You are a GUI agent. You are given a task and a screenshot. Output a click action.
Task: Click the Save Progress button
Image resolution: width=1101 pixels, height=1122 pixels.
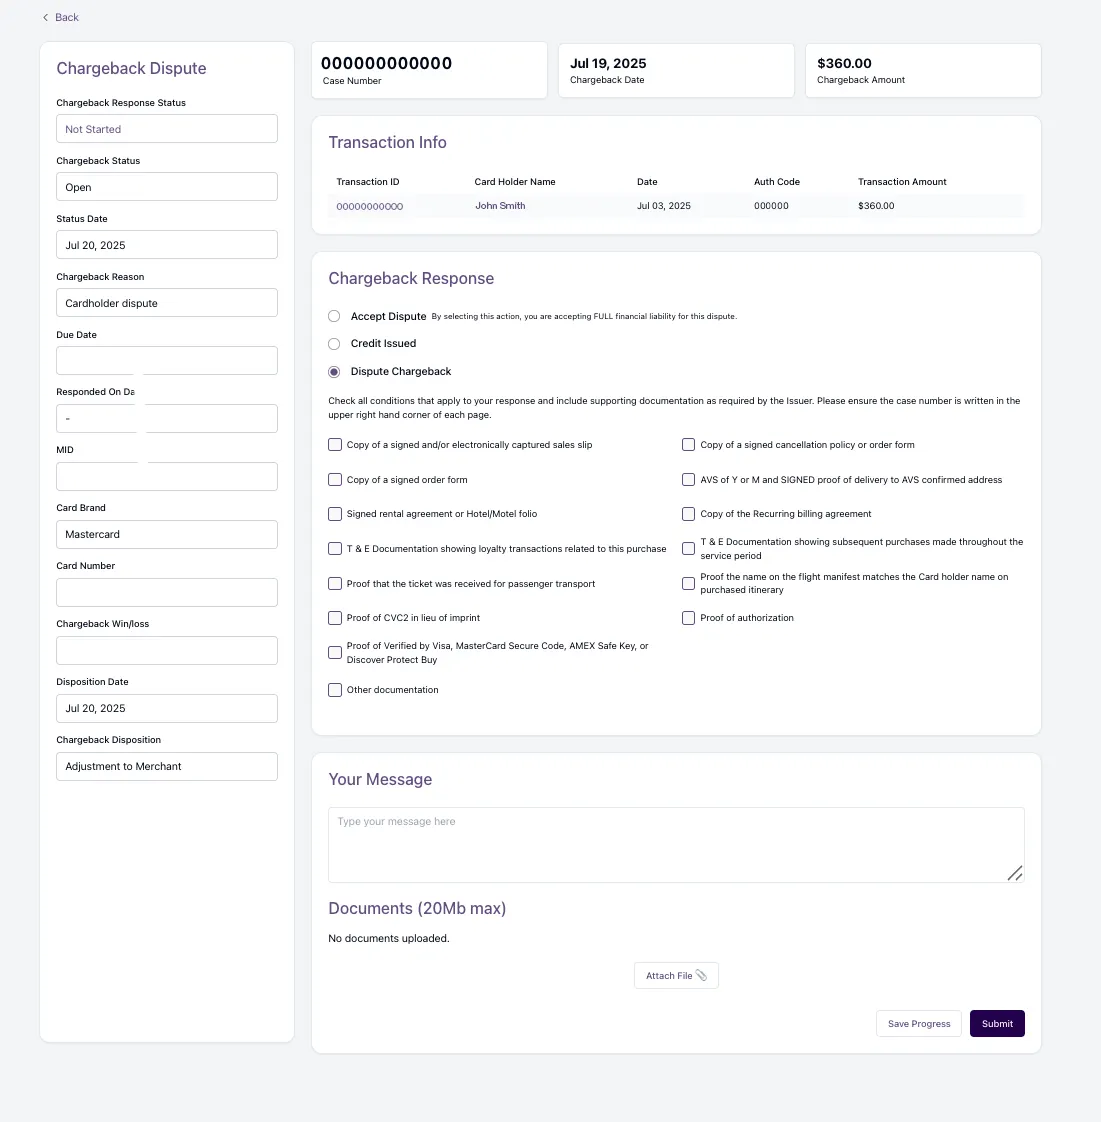pyautogui.click(x=919, y=1024)
